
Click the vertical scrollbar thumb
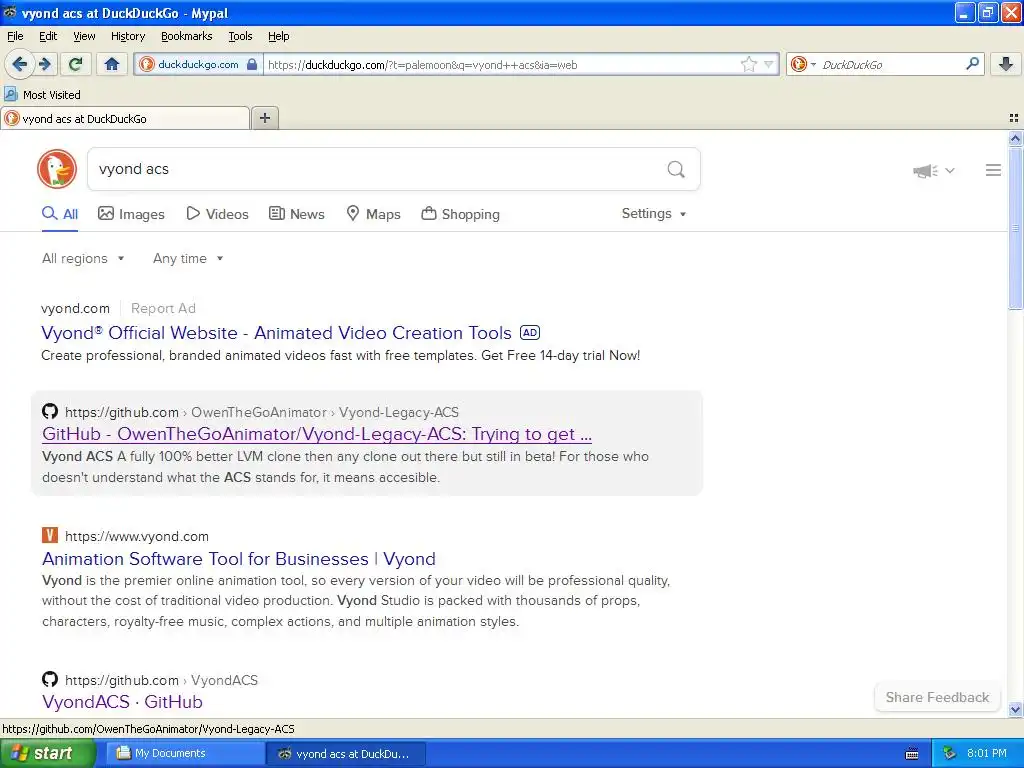(x=1015, y=228)
